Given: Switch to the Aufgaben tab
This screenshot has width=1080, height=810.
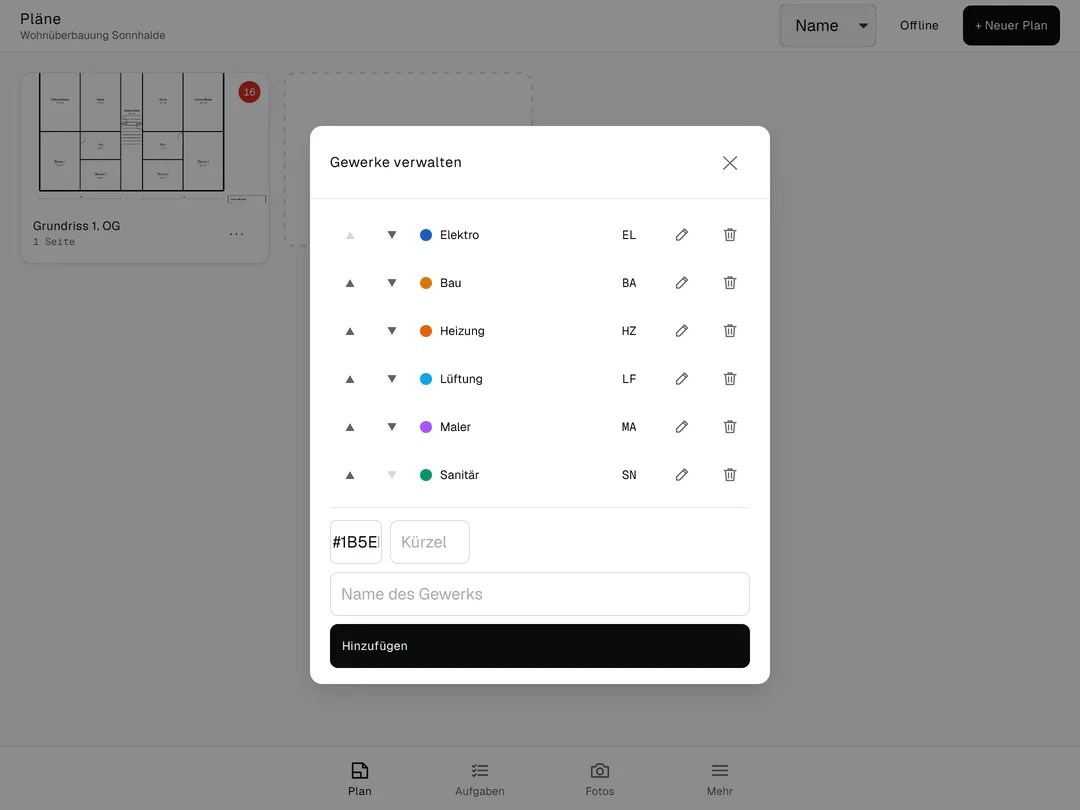Looking at the screenshot, I should tap(479, 779).
